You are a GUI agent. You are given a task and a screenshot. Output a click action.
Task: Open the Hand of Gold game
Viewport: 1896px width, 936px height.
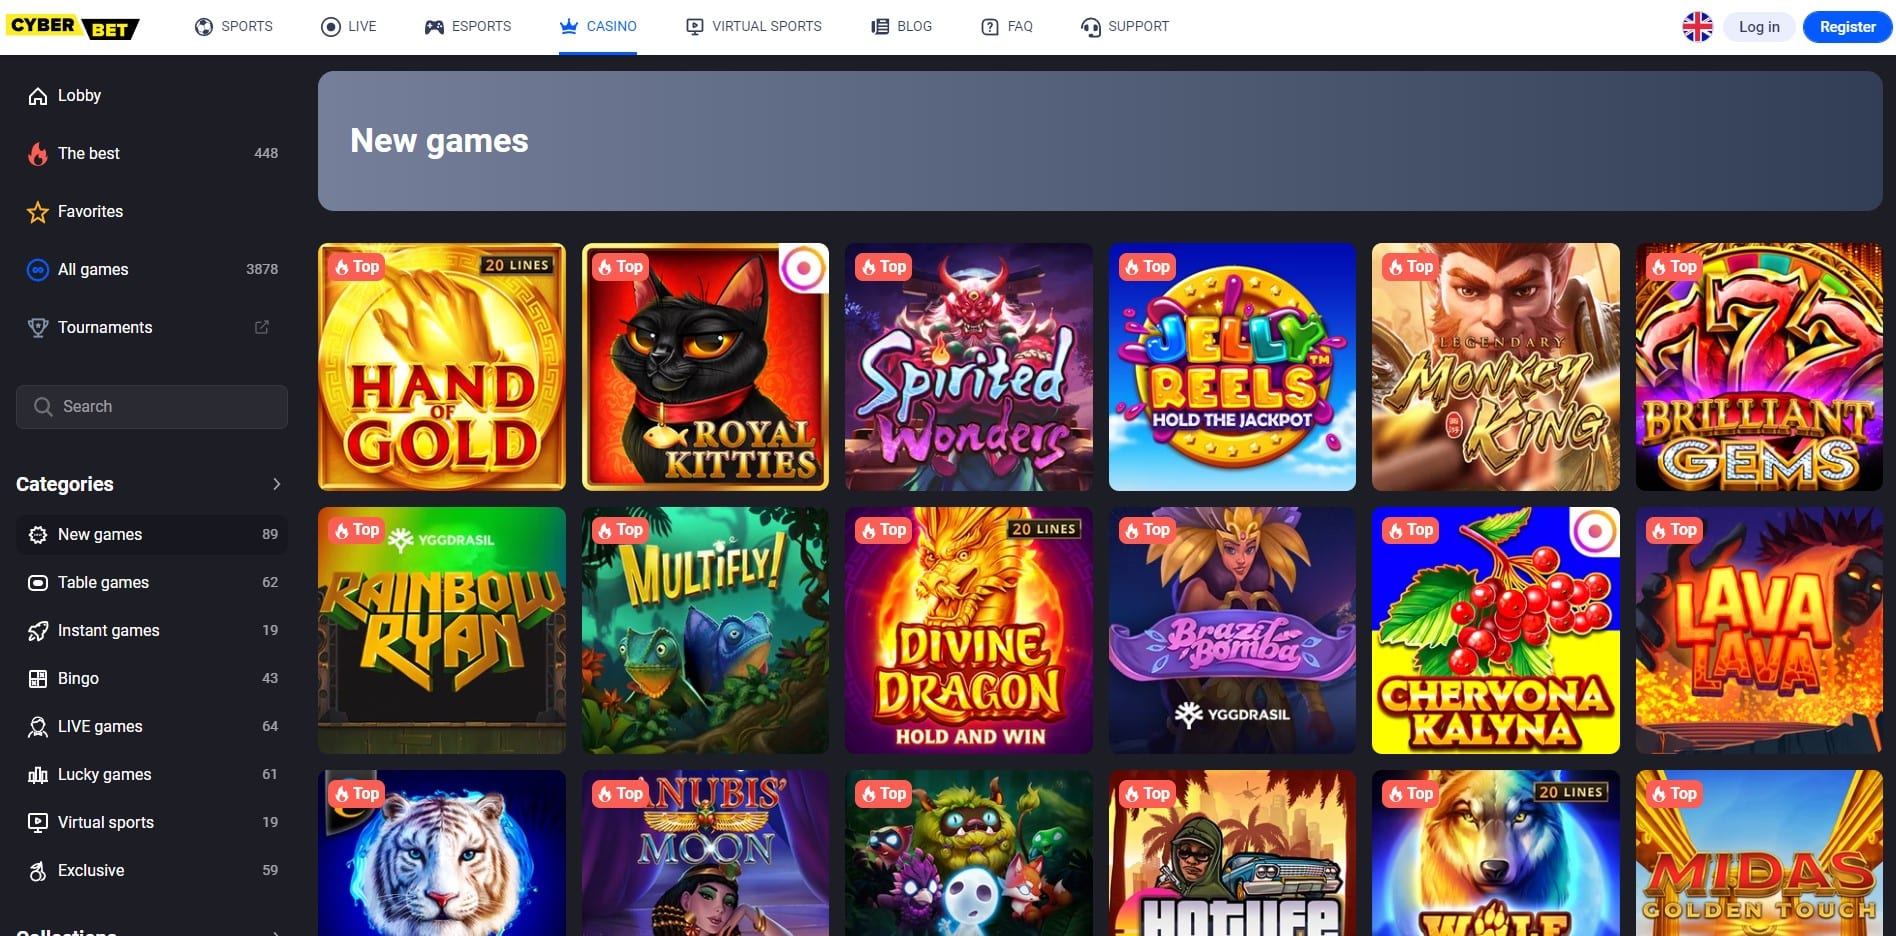442,367
